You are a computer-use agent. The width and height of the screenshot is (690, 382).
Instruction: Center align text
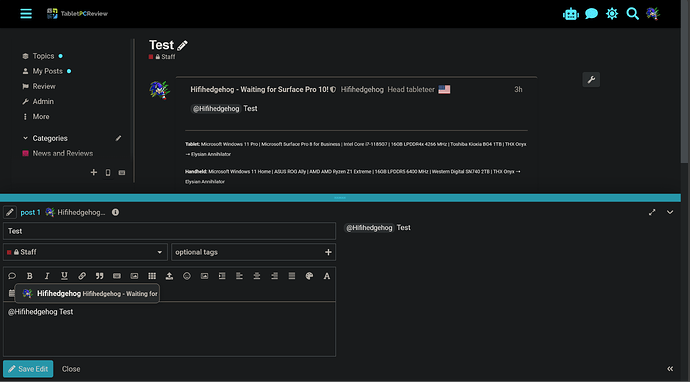(x=257, y=276)
